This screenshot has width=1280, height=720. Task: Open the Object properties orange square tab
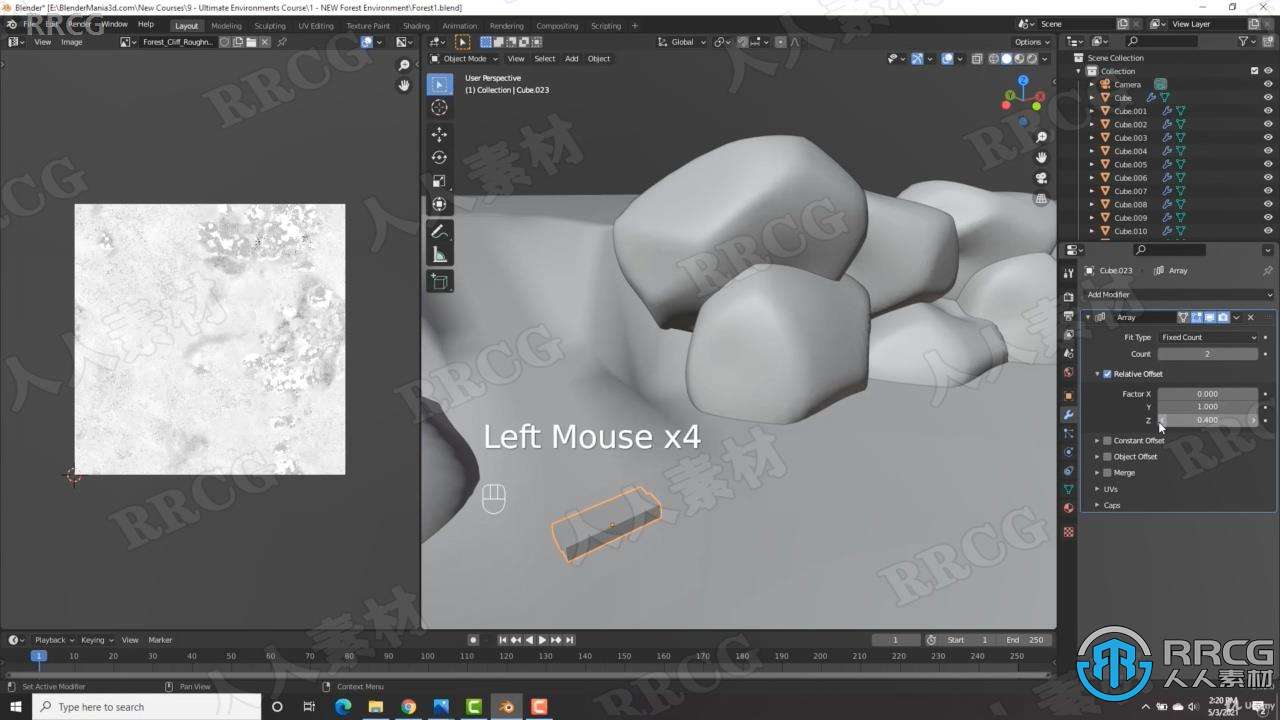[x=1068, y=395]
